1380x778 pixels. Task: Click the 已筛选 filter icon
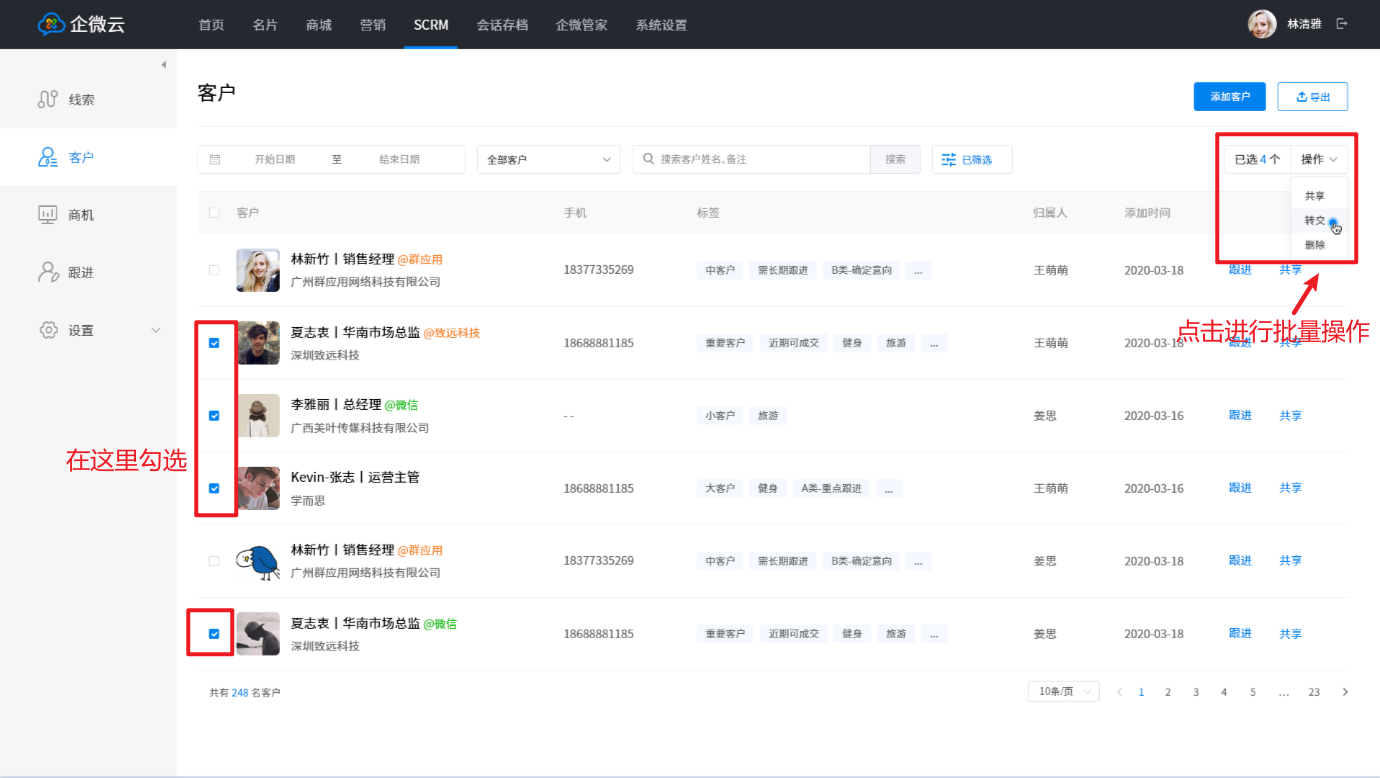(x=949, y=159)
